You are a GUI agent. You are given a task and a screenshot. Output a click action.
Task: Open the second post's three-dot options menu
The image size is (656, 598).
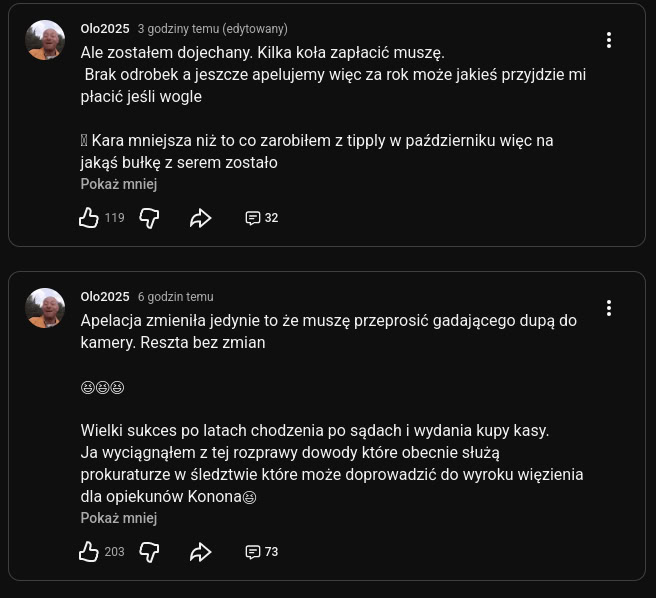click(608, 308)
